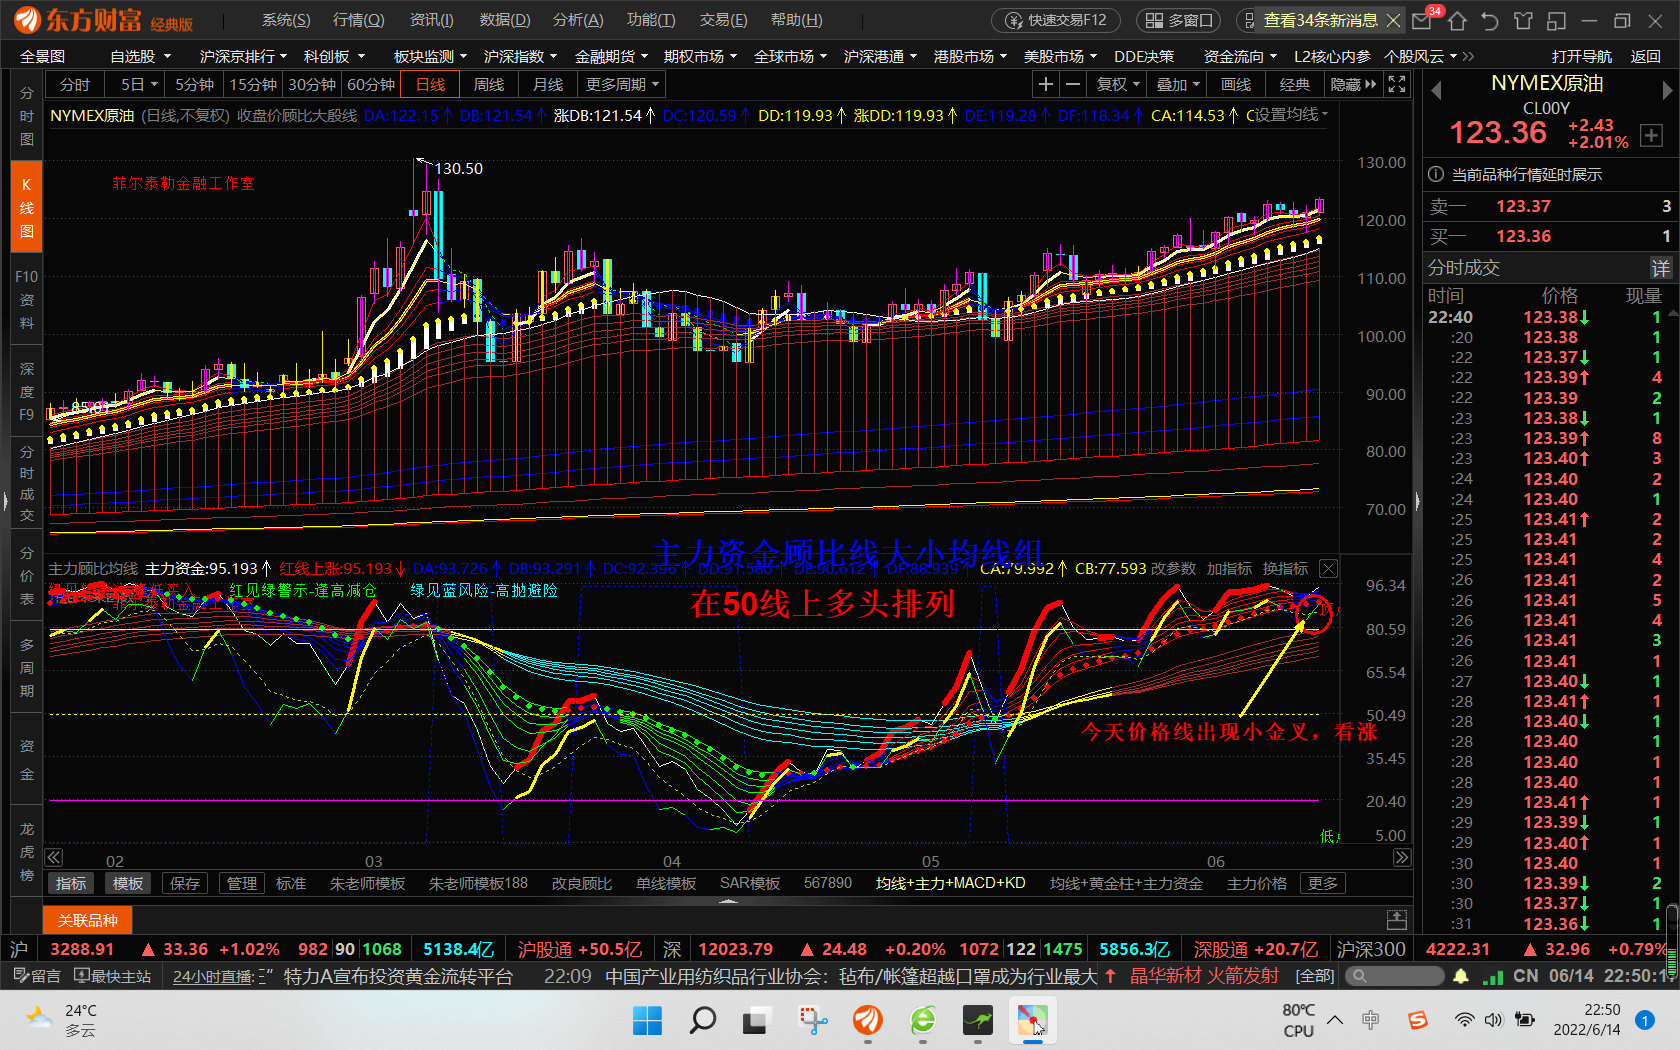This screenshot has width=1680, height=1050.
Task: Go to home via house icon
Action: point(1457,20)
